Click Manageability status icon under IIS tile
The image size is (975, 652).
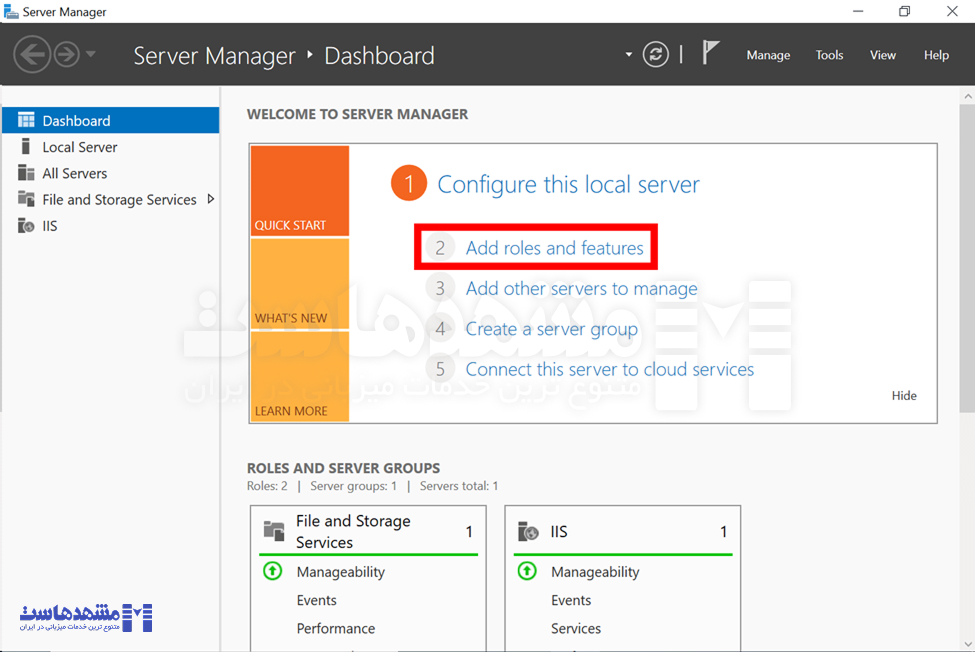pos(527,571)
